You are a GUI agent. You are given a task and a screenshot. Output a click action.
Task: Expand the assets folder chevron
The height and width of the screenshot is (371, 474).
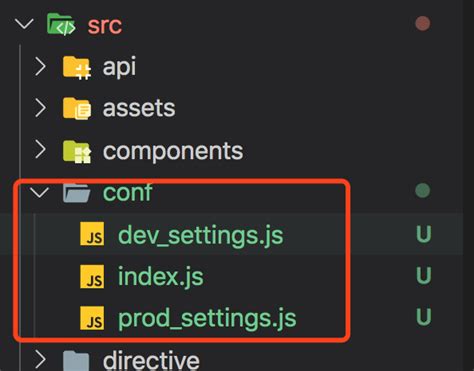tap(40, 108)
